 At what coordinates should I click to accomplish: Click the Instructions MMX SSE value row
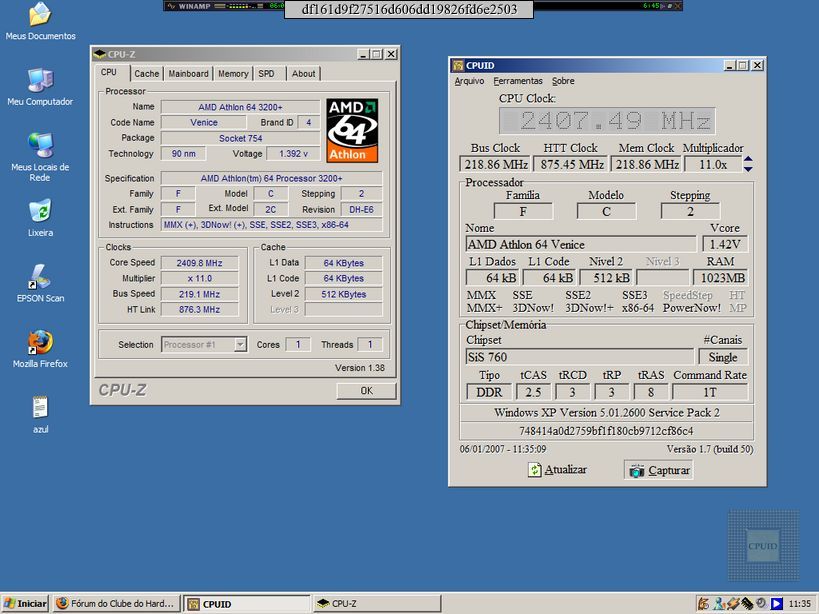click(x=271, y=225)
